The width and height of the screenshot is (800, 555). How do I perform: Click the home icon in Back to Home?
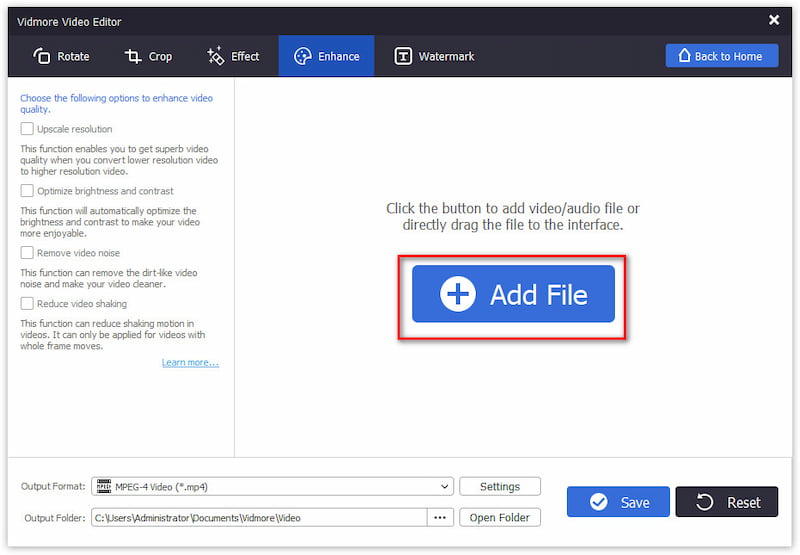click(685, 56)
